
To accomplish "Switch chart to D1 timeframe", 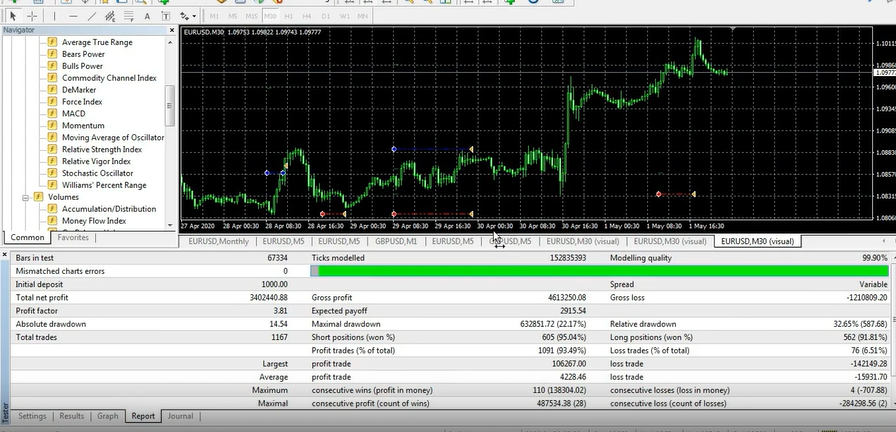I will [x=326, y=16].
